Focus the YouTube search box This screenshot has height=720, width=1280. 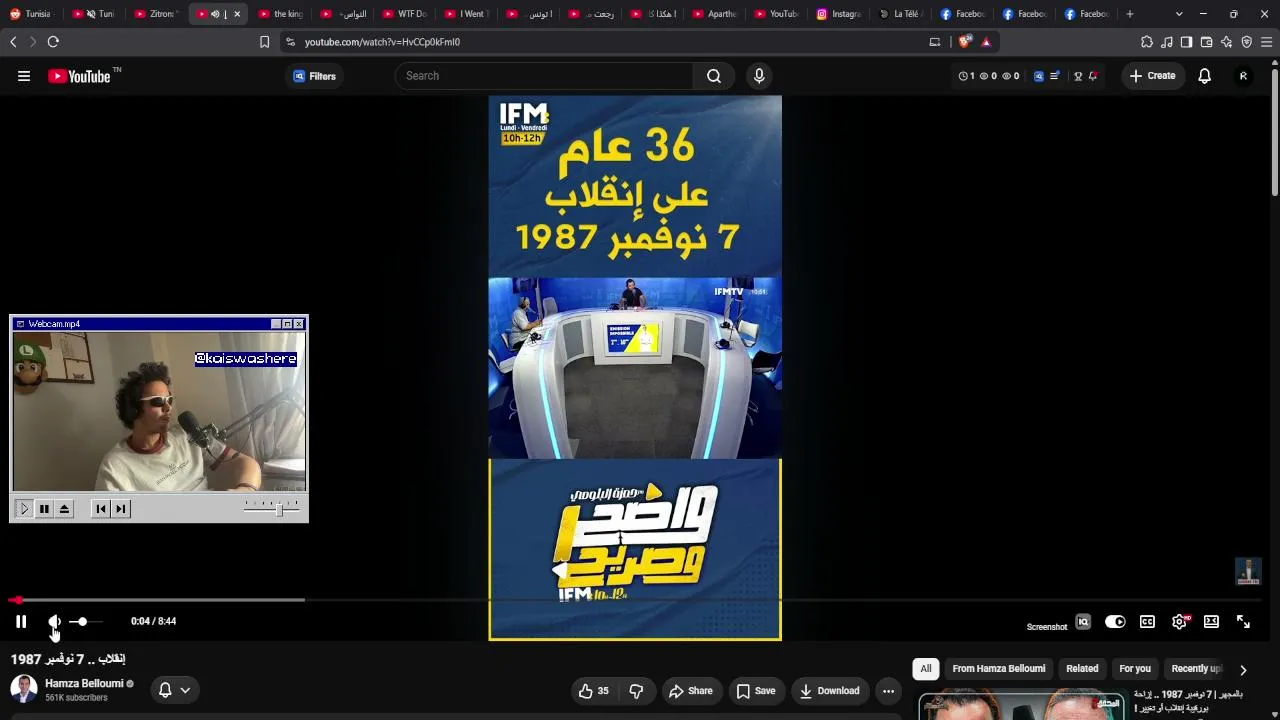[544, 76]
